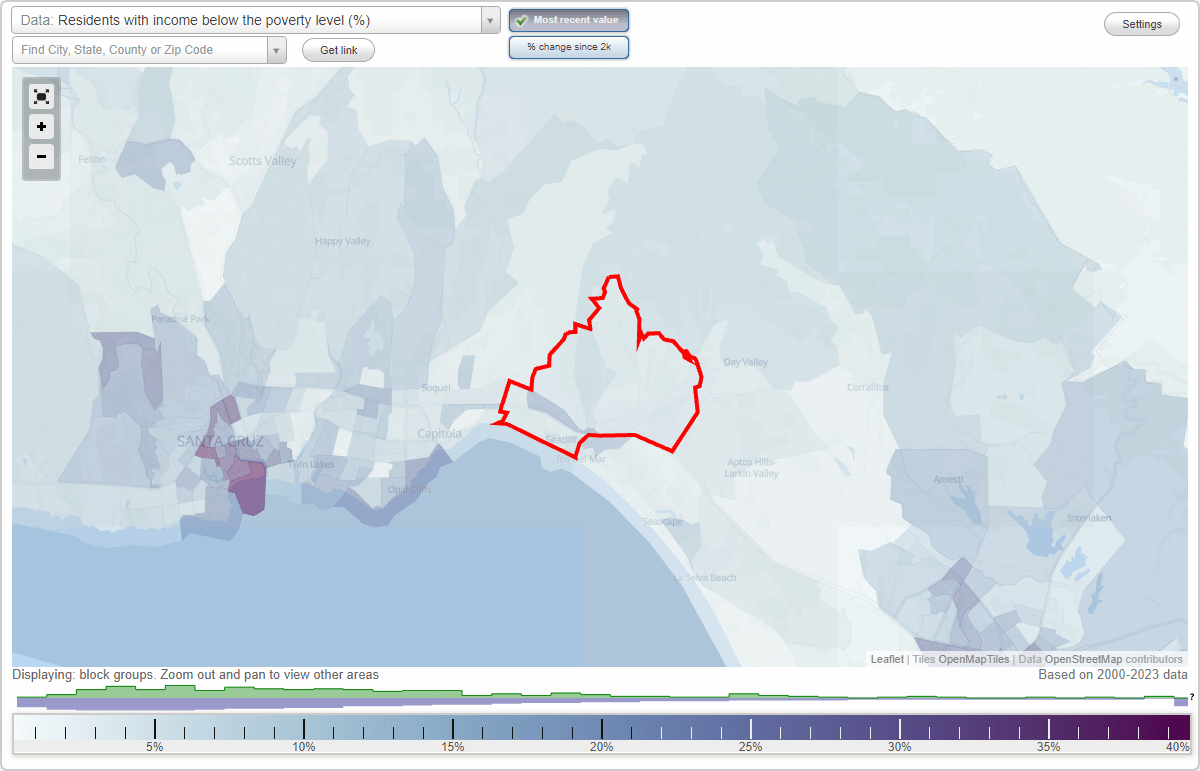Click the green checkmark icon on Most recent value
This screenshot has width=1200, height=771.
522,19
